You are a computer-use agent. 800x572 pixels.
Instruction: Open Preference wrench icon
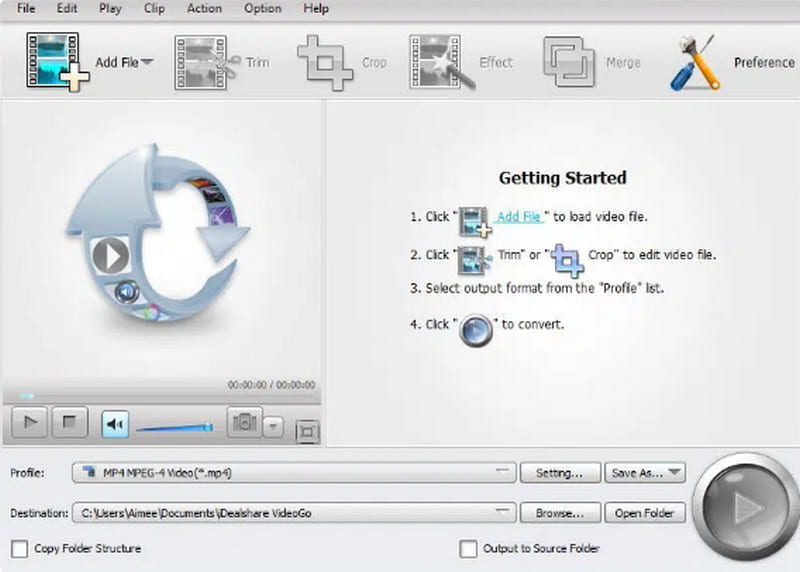[694, 62]
